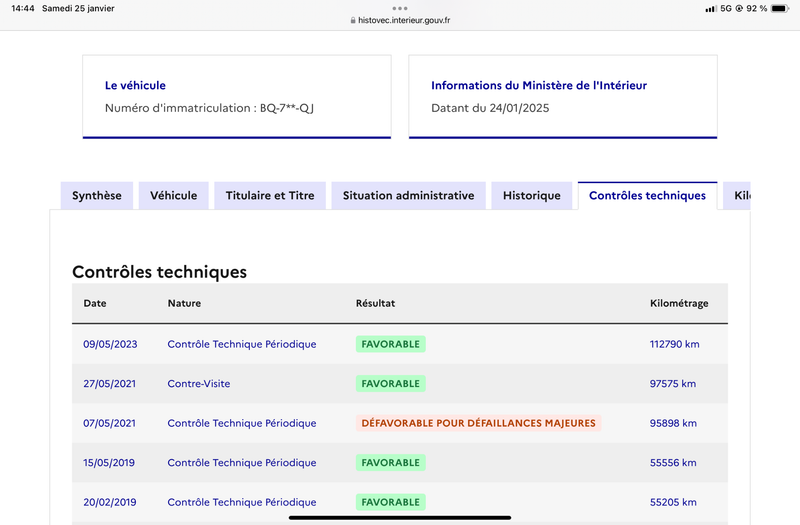Click Informations du Ministère de l'Intérieur heading
This screenshot has width=800, height=525.
539,85
